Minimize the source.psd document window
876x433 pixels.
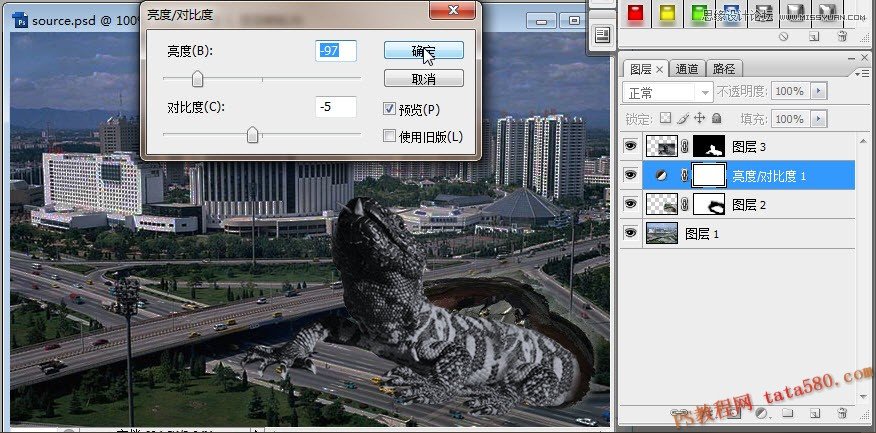coord(541,21)
